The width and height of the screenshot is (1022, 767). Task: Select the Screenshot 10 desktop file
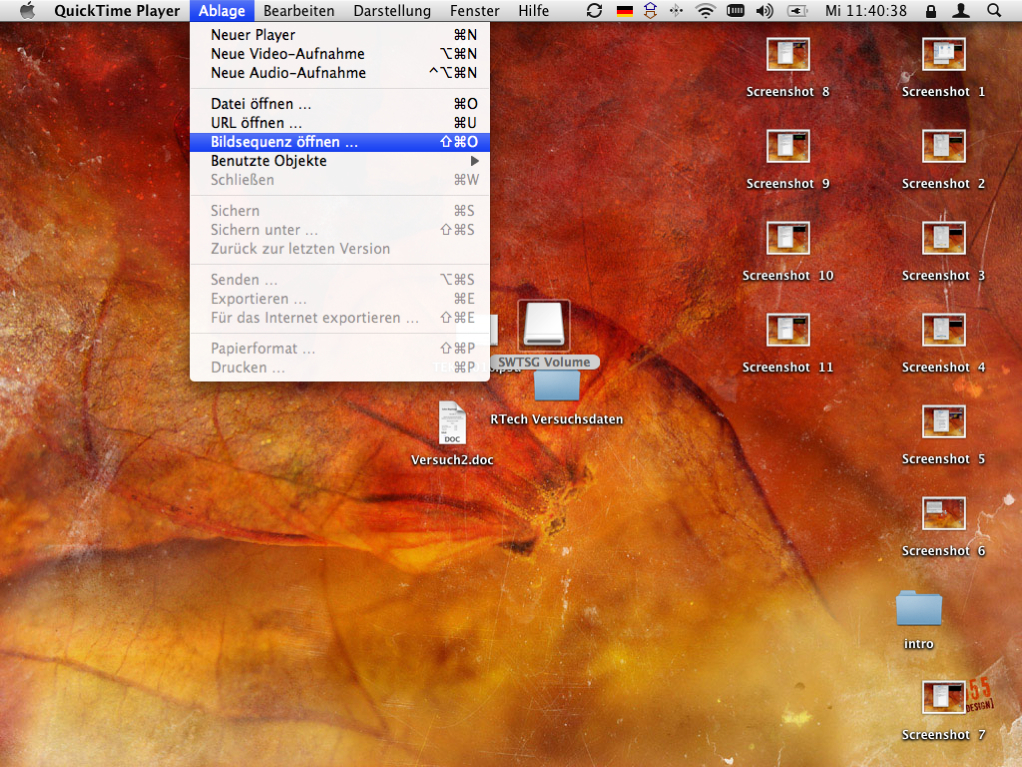(788, 238)
